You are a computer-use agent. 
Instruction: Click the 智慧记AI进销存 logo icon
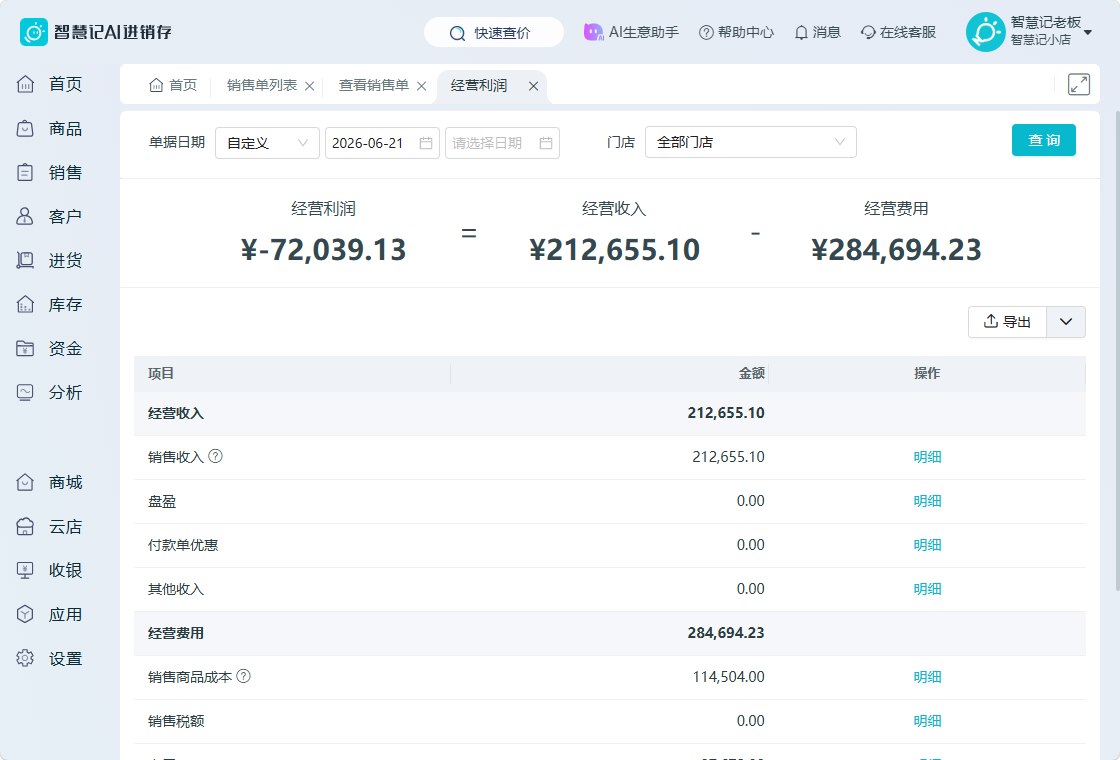coord(34,32)
